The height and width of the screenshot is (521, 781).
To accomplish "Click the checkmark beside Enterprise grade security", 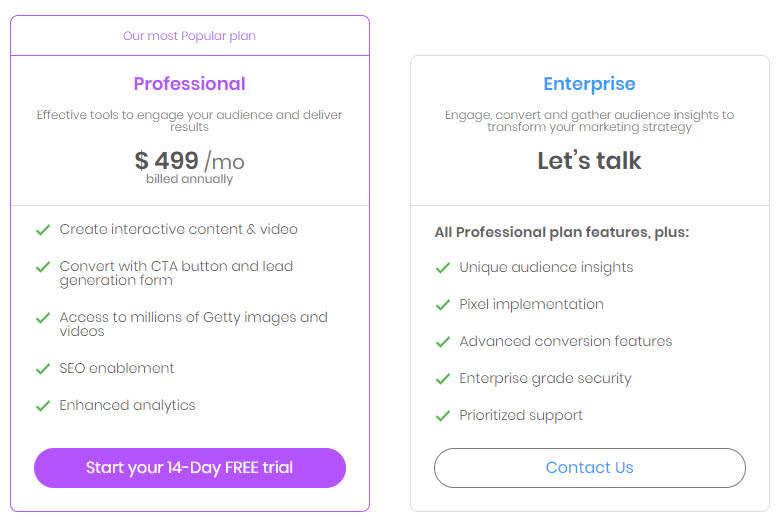I will [443, 379].
